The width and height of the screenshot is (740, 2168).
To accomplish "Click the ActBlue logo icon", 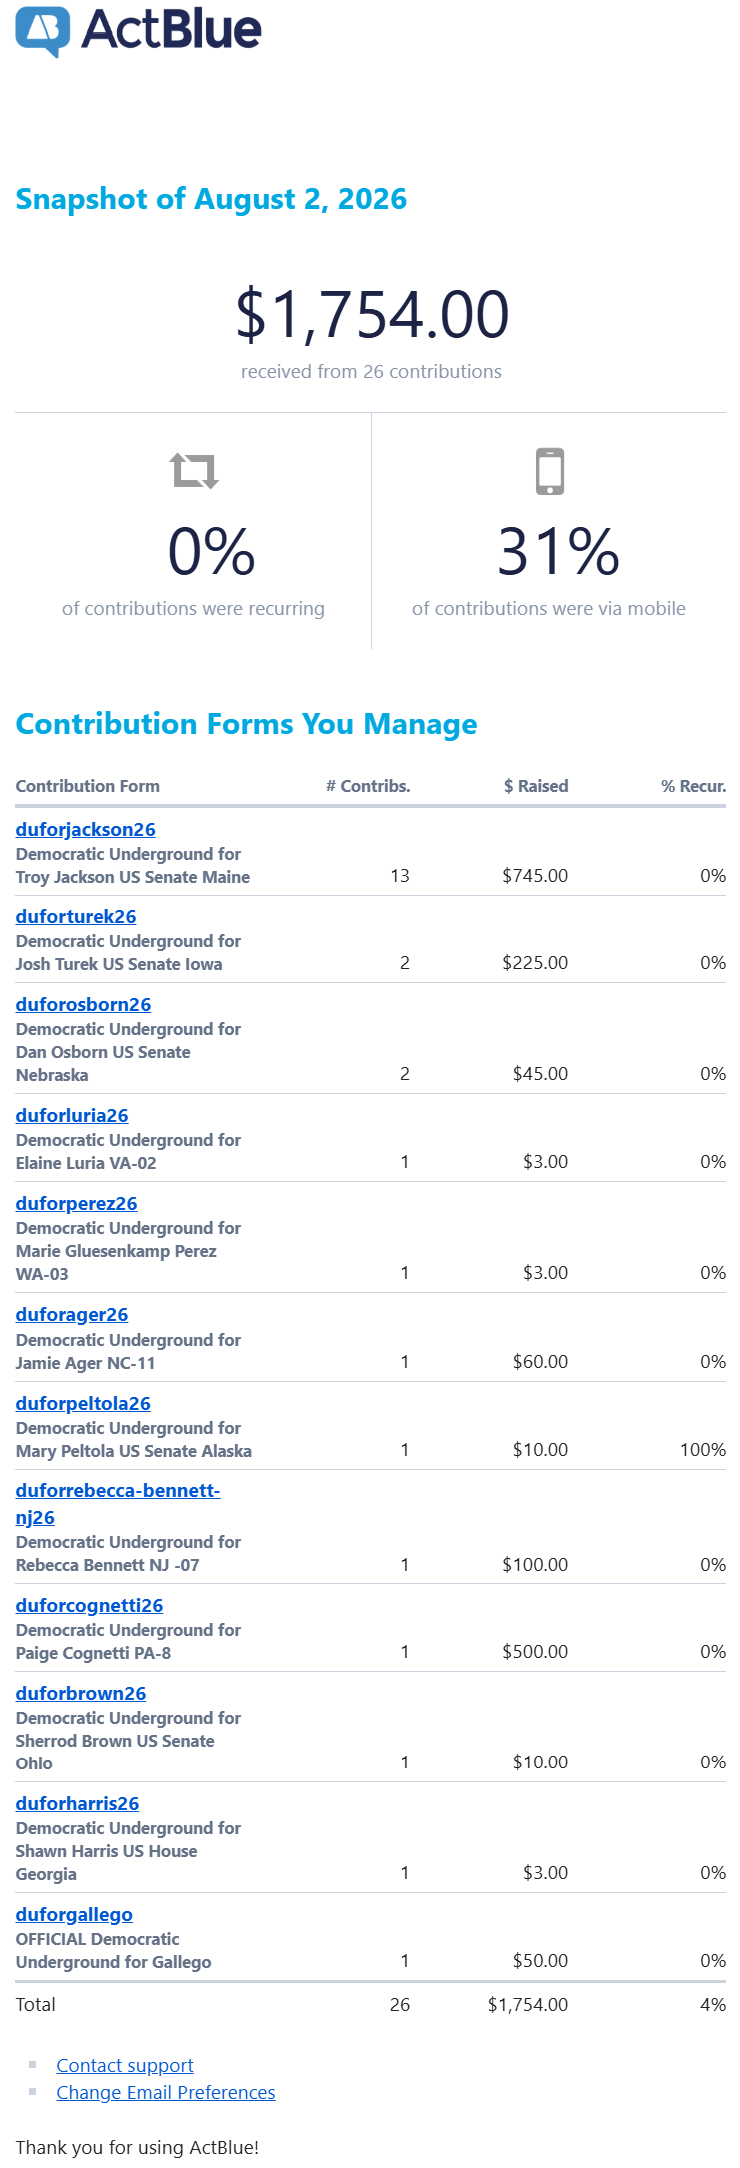I will 43,31.
